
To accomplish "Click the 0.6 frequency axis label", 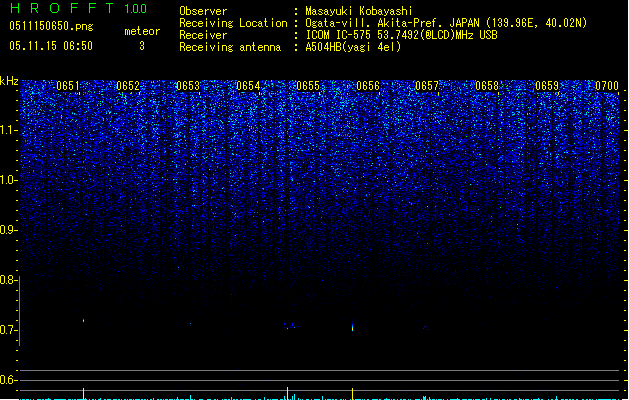I will (x=8, y=380).
